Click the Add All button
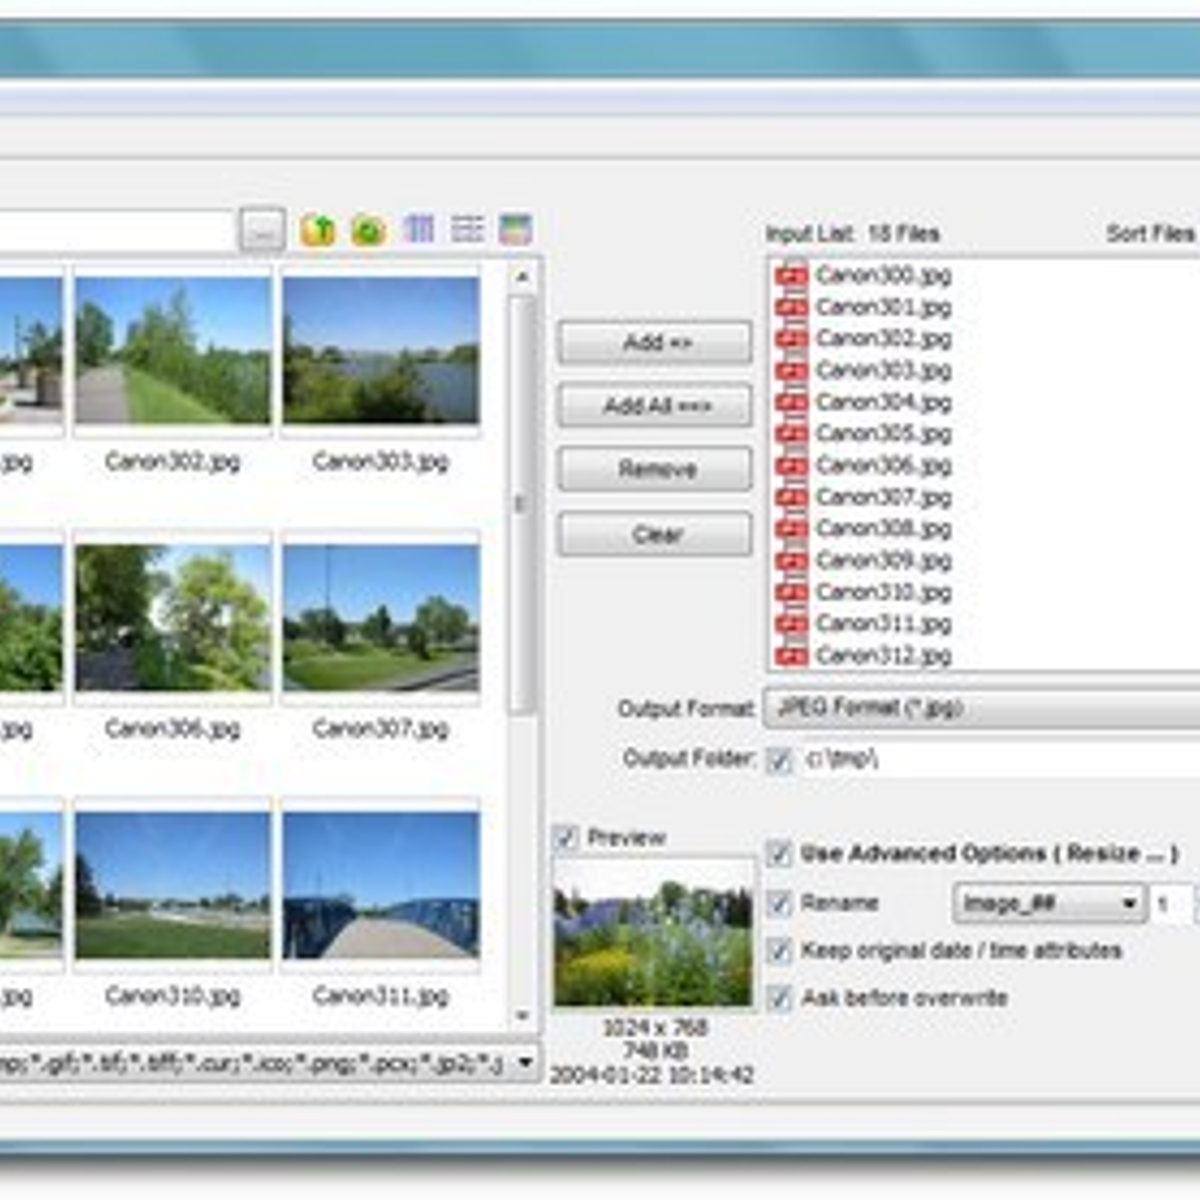Image resolution: width=1200 pixels, height=1200 pixels. point(655,406)
